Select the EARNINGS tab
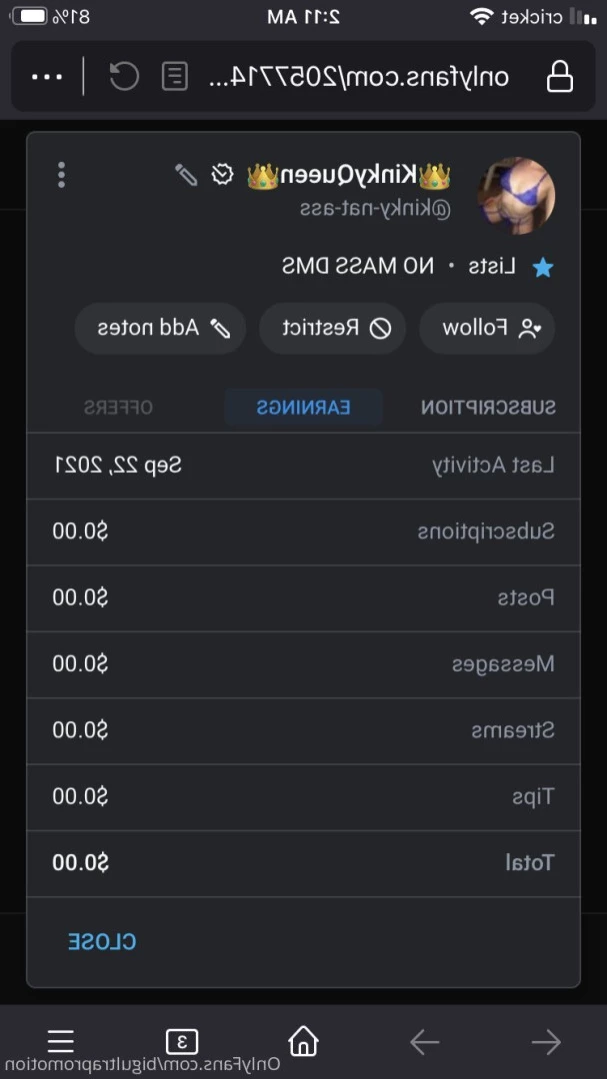This screenshot has height=1079, width=607. point(304,407)
